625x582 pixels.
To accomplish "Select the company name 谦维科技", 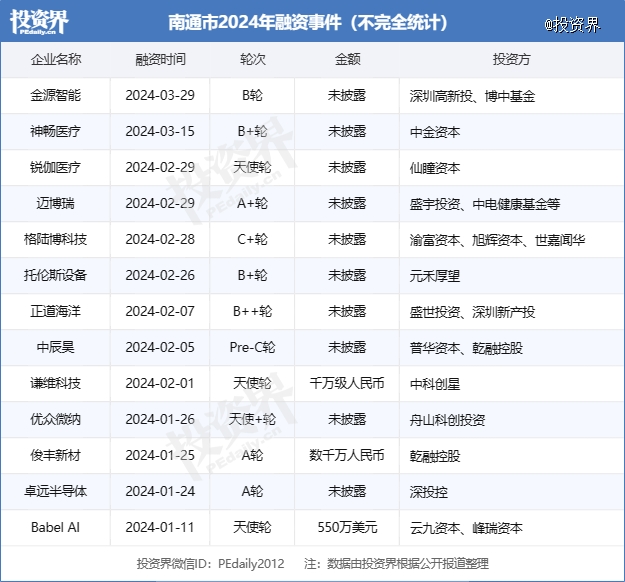I will pyautogui.click(x=56, y=383).
